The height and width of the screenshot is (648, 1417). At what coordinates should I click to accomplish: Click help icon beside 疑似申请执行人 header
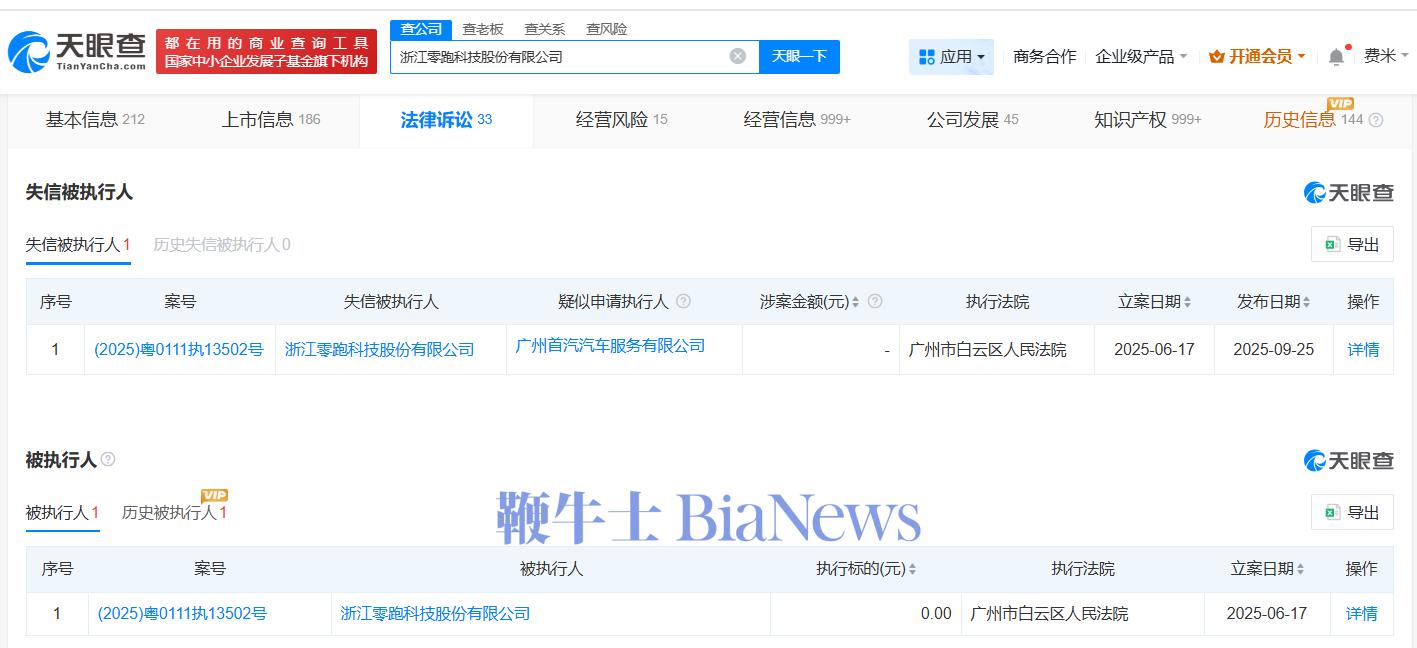coord(684,301)
